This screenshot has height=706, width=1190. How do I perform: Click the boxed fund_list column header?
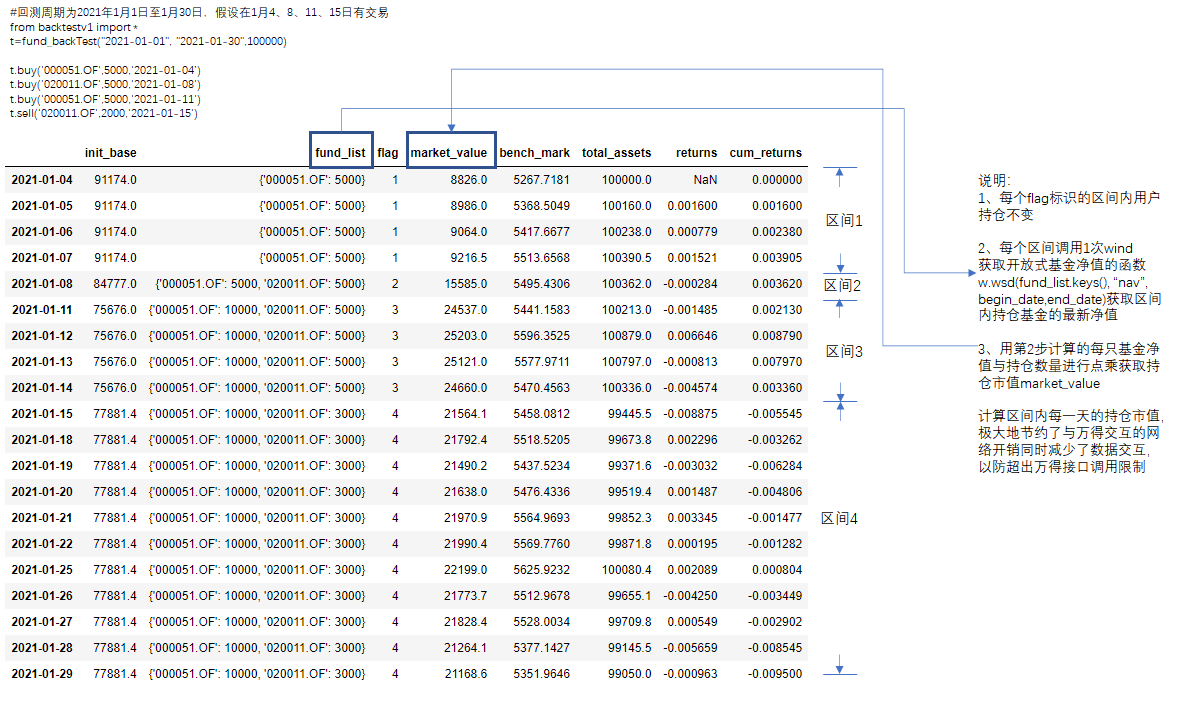click(x=341, y=153)
